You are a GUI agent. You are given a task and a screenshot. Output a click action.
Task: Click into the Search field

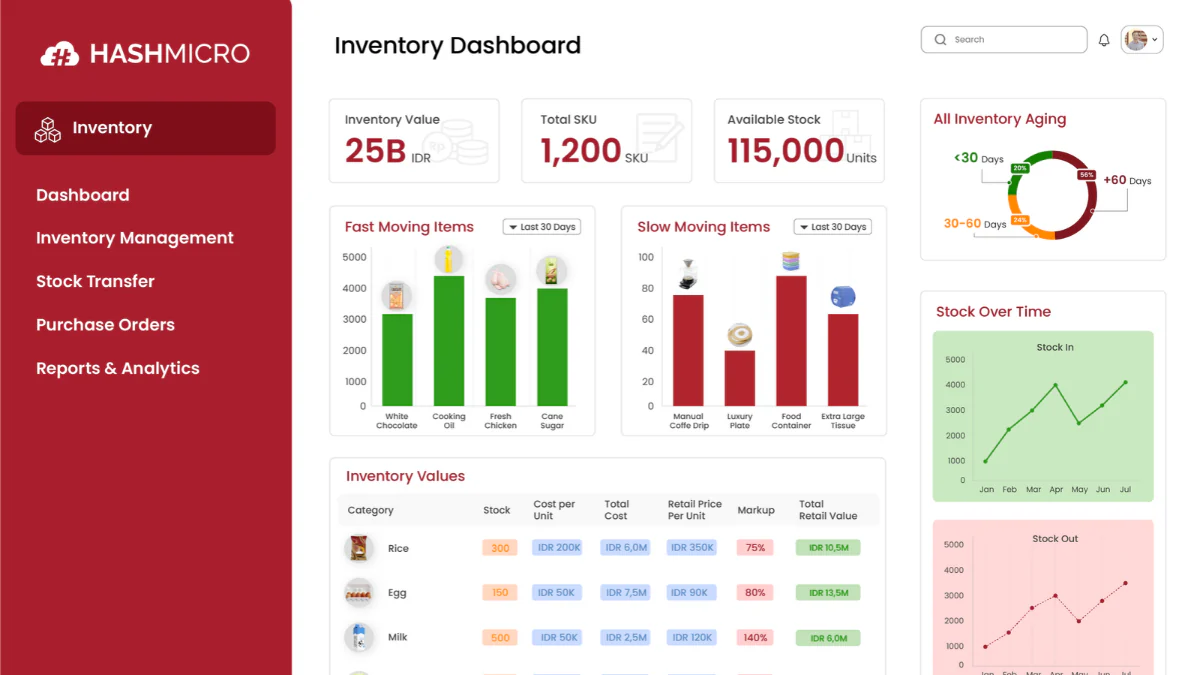(1004, 40)
